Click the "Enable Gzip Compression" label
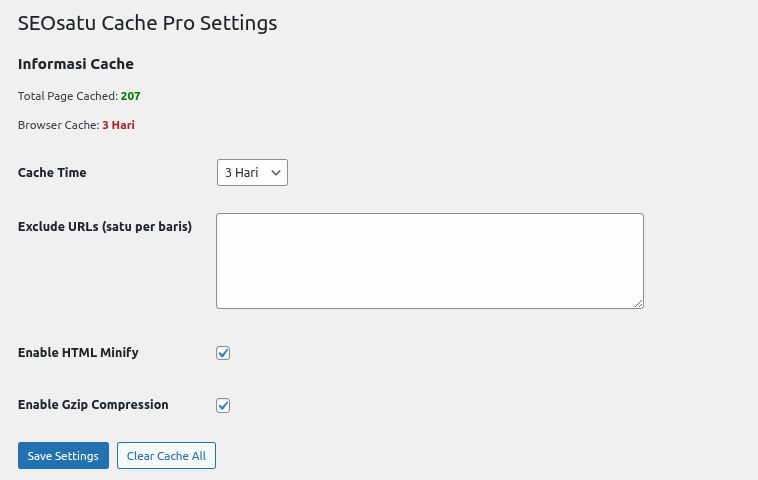 [93, 404]
